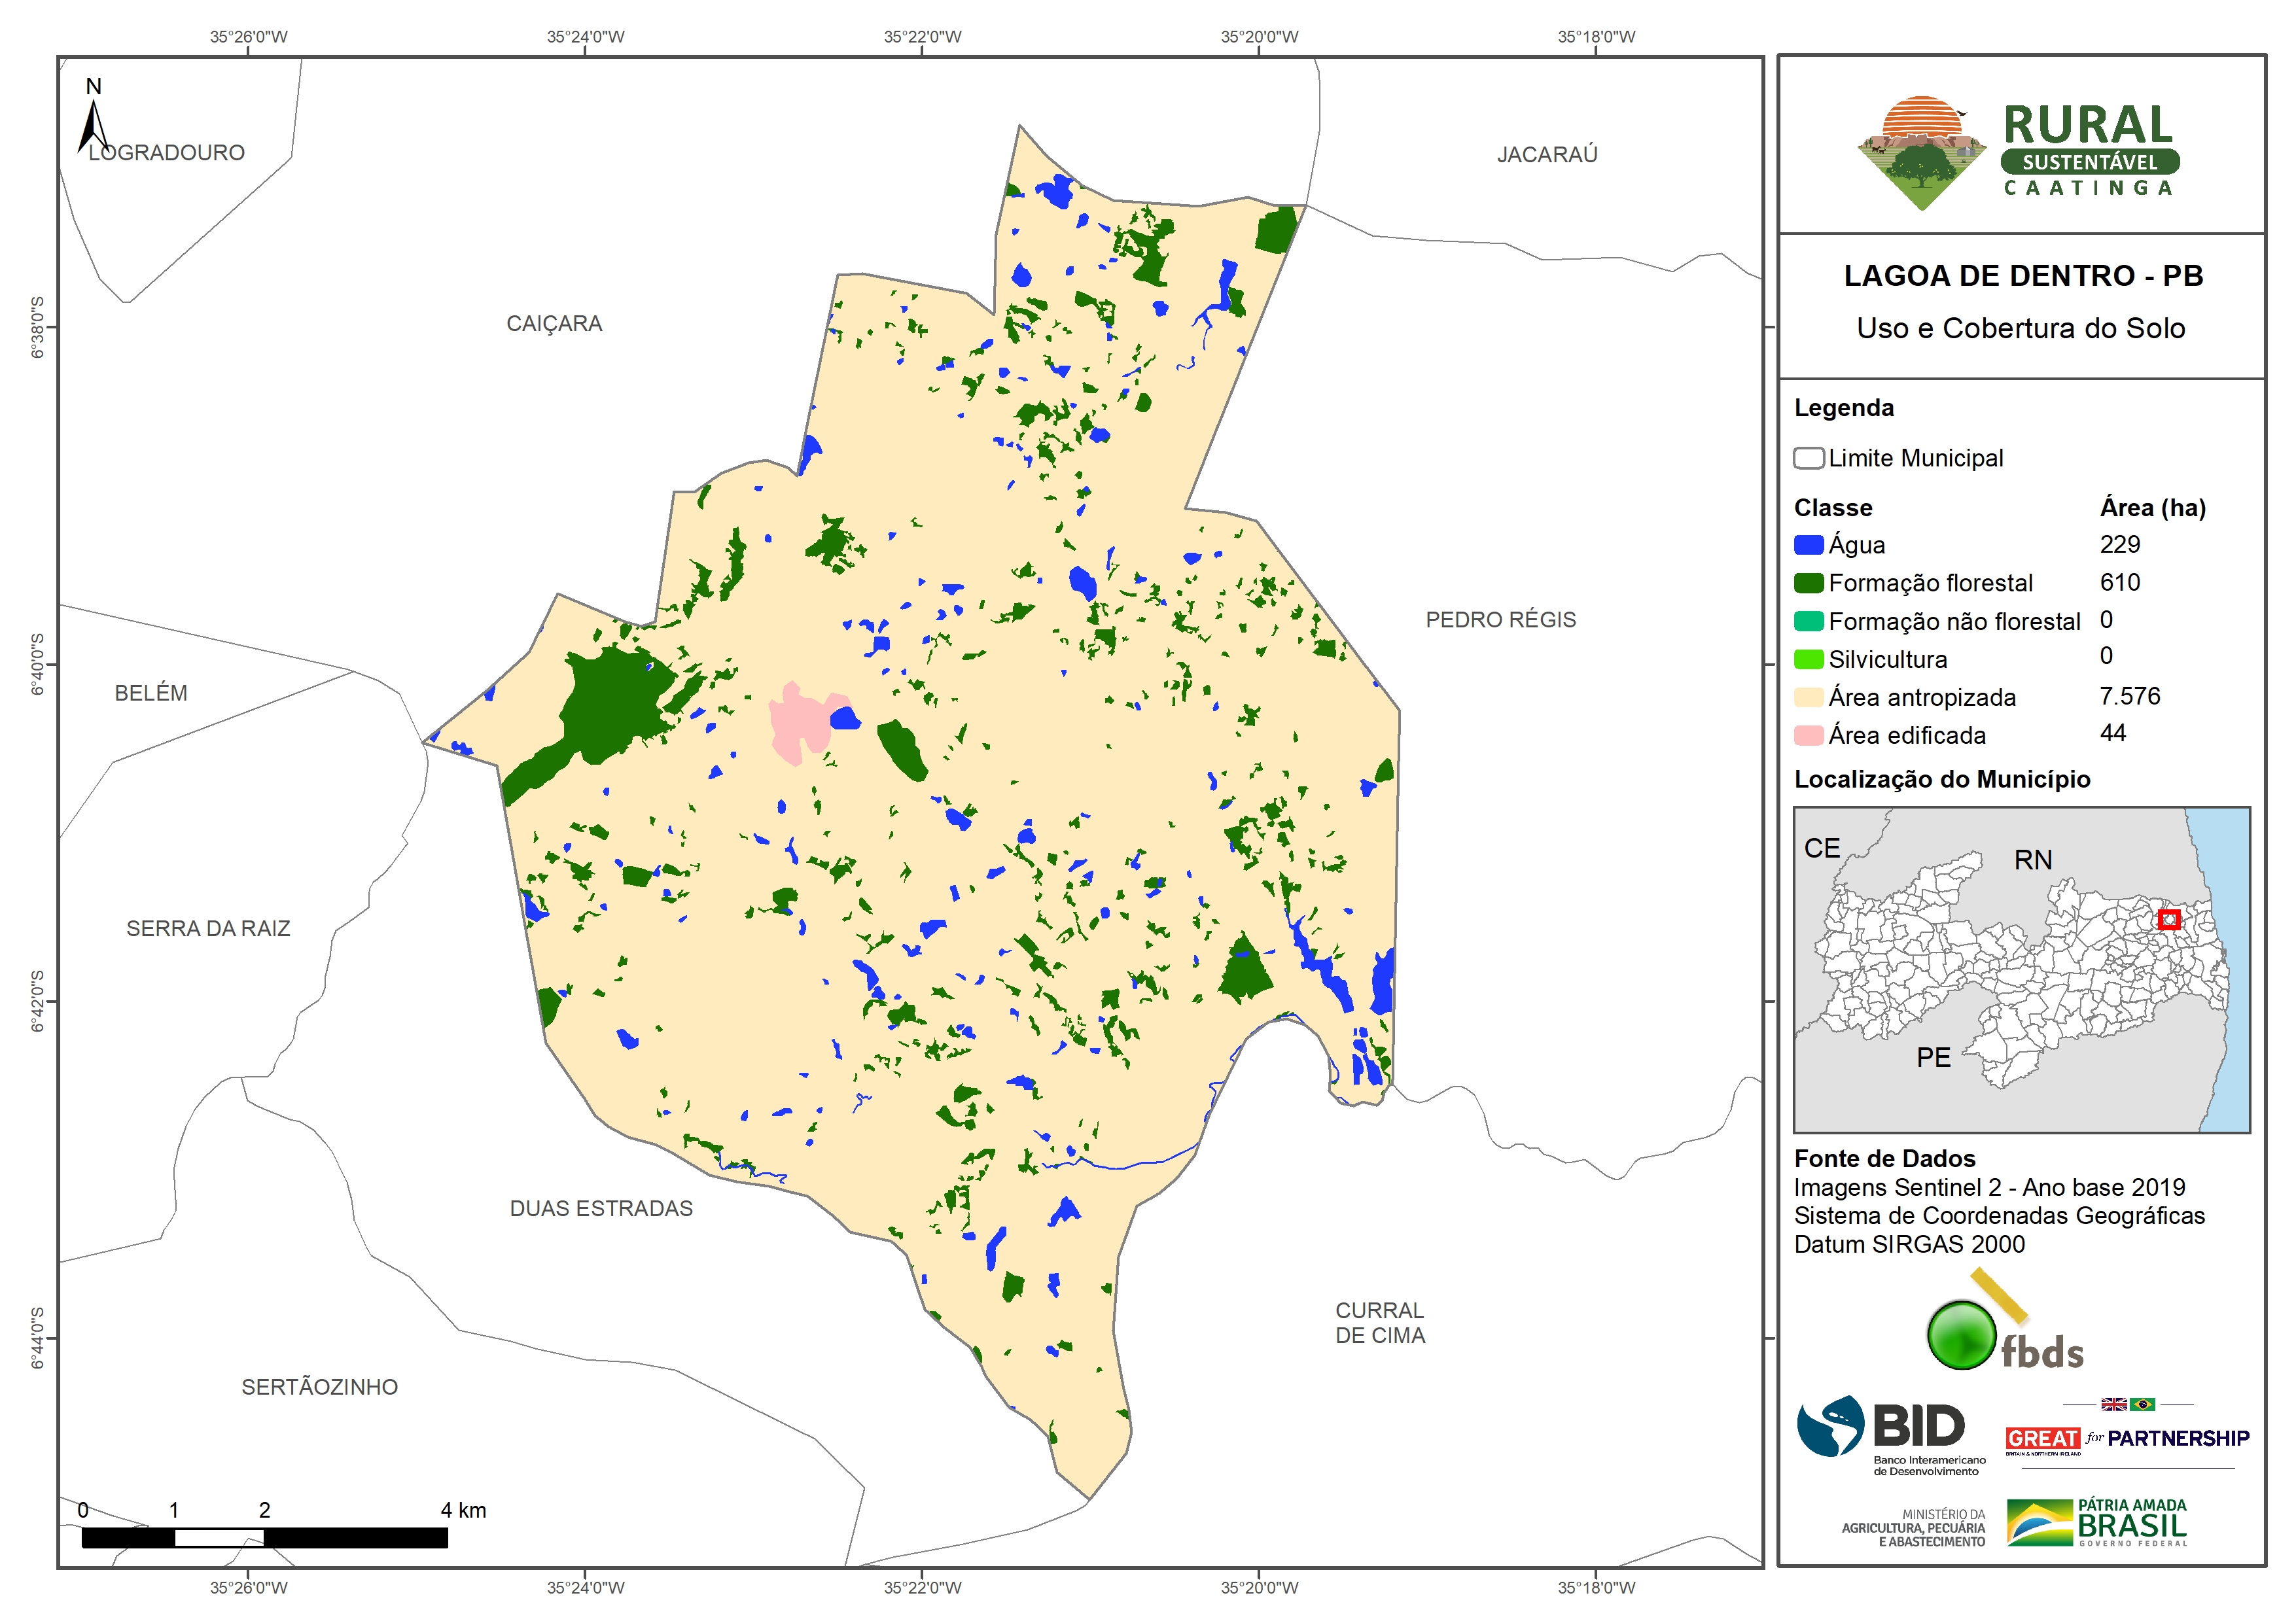Click the Limite Municipal legend box

[1808, 458]
